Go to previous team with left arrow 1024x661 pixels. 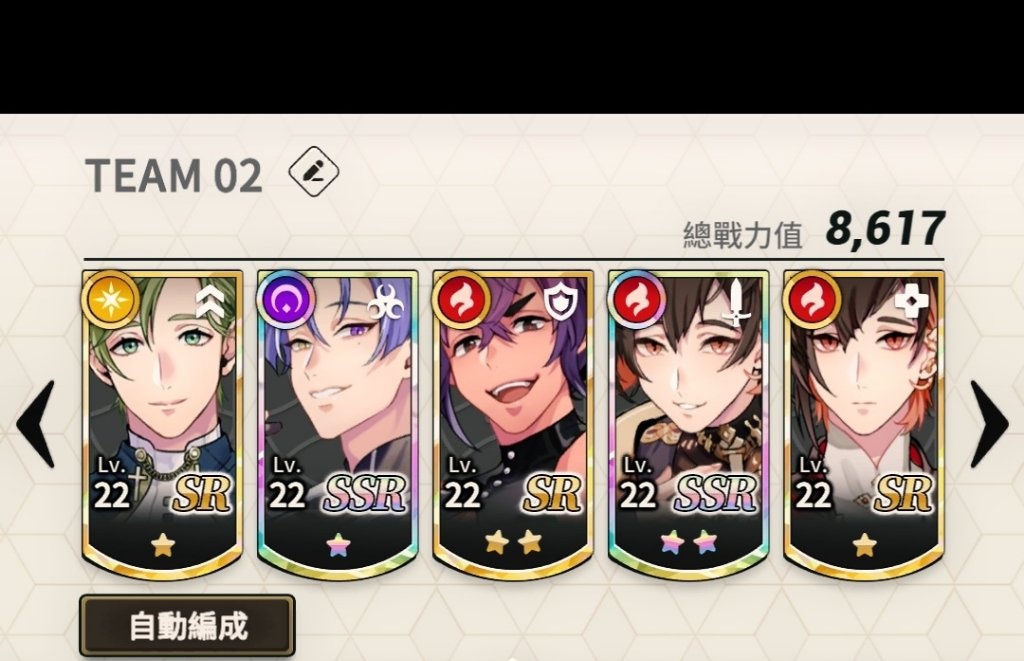[36, 424]
